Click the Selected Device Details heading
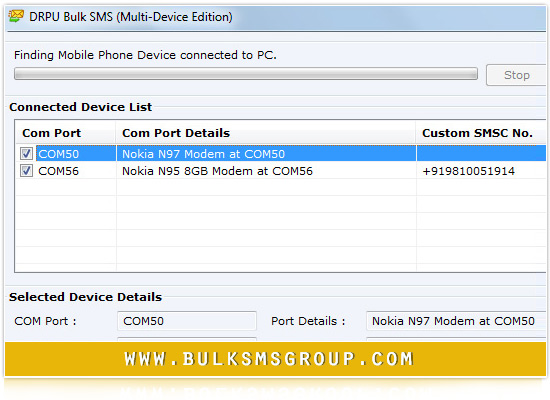Viewport: 550px width, 400px height. (x=86, y=297)
